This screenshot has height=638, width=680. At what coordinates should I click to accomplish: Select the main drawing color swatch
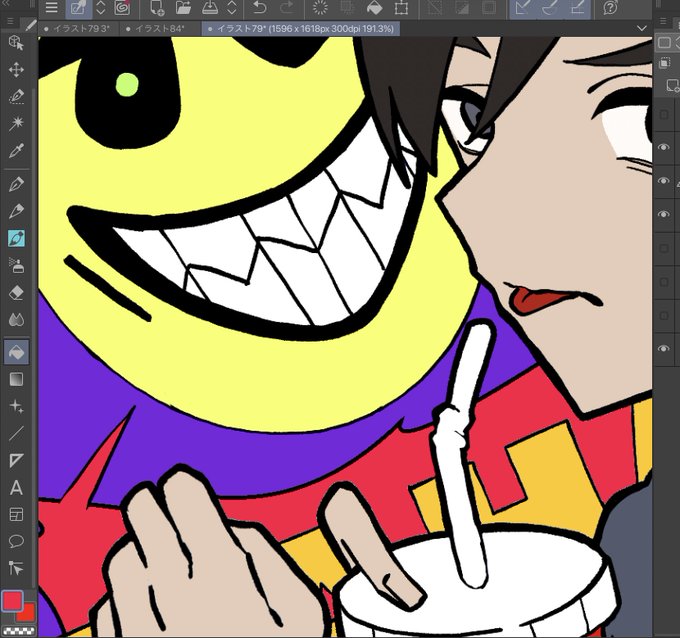tap(13, 601)
